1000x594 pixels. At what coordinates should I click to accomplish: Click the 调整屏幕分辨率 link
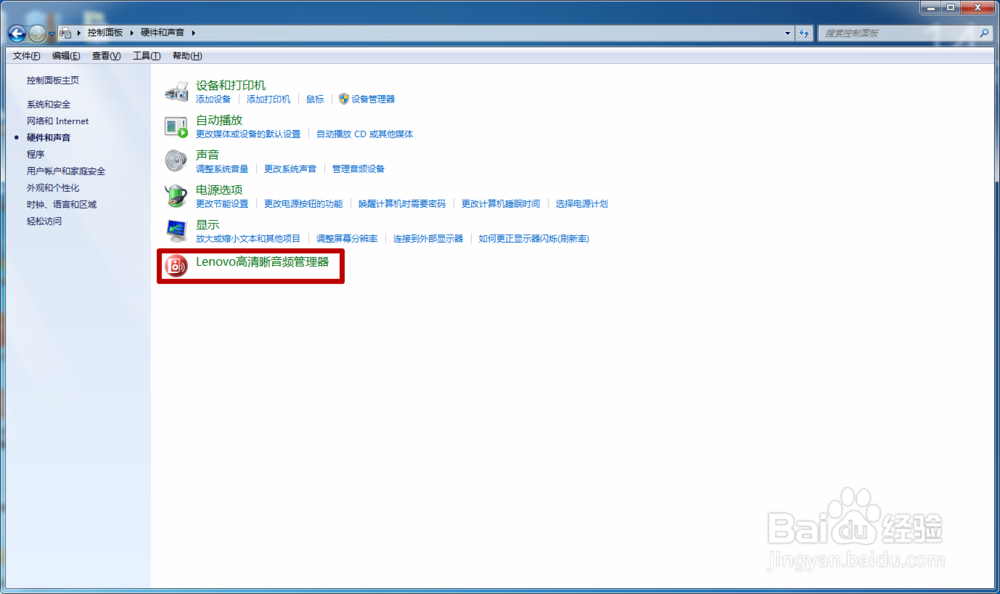click(x=347, y=239)
